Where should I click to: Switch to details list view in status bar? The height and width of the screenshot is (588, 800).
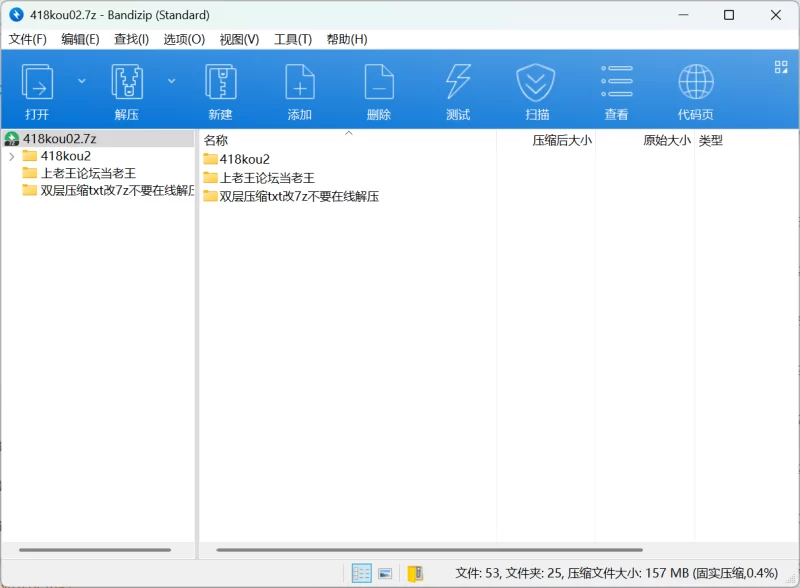tap(362, 573)
